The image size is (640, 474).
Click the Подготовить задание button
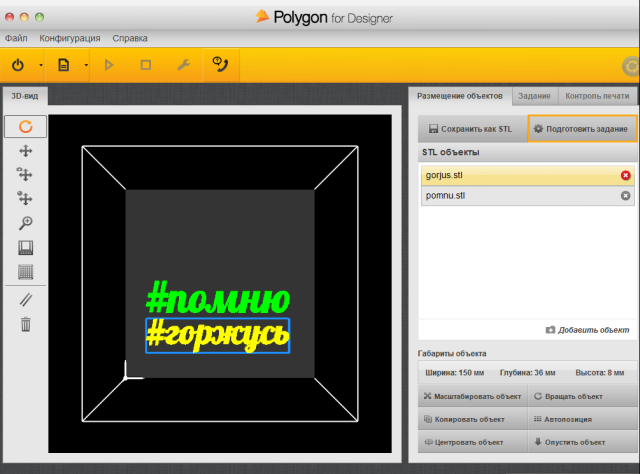coord(581,129)
